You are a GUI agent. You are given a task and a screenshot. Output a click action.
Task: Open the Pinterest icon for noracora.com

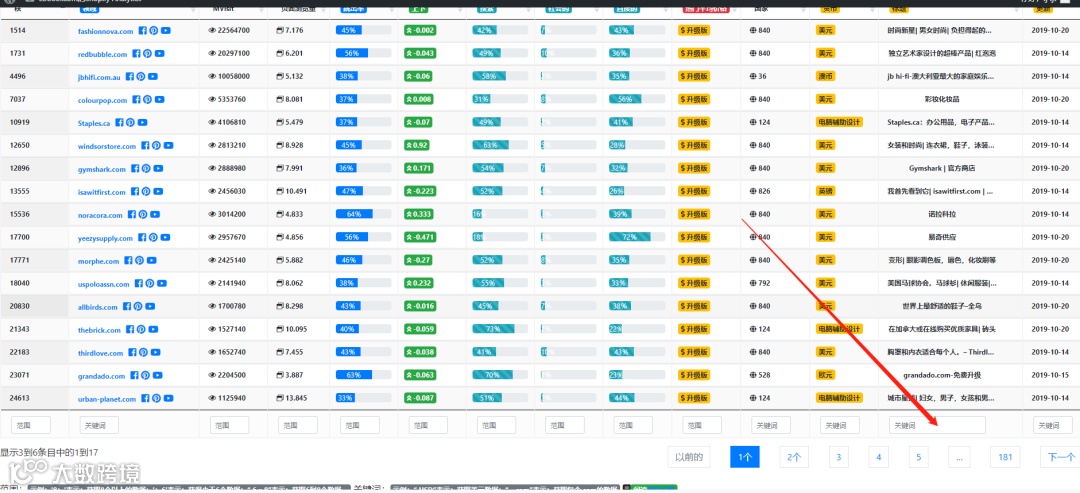(143, 215)
